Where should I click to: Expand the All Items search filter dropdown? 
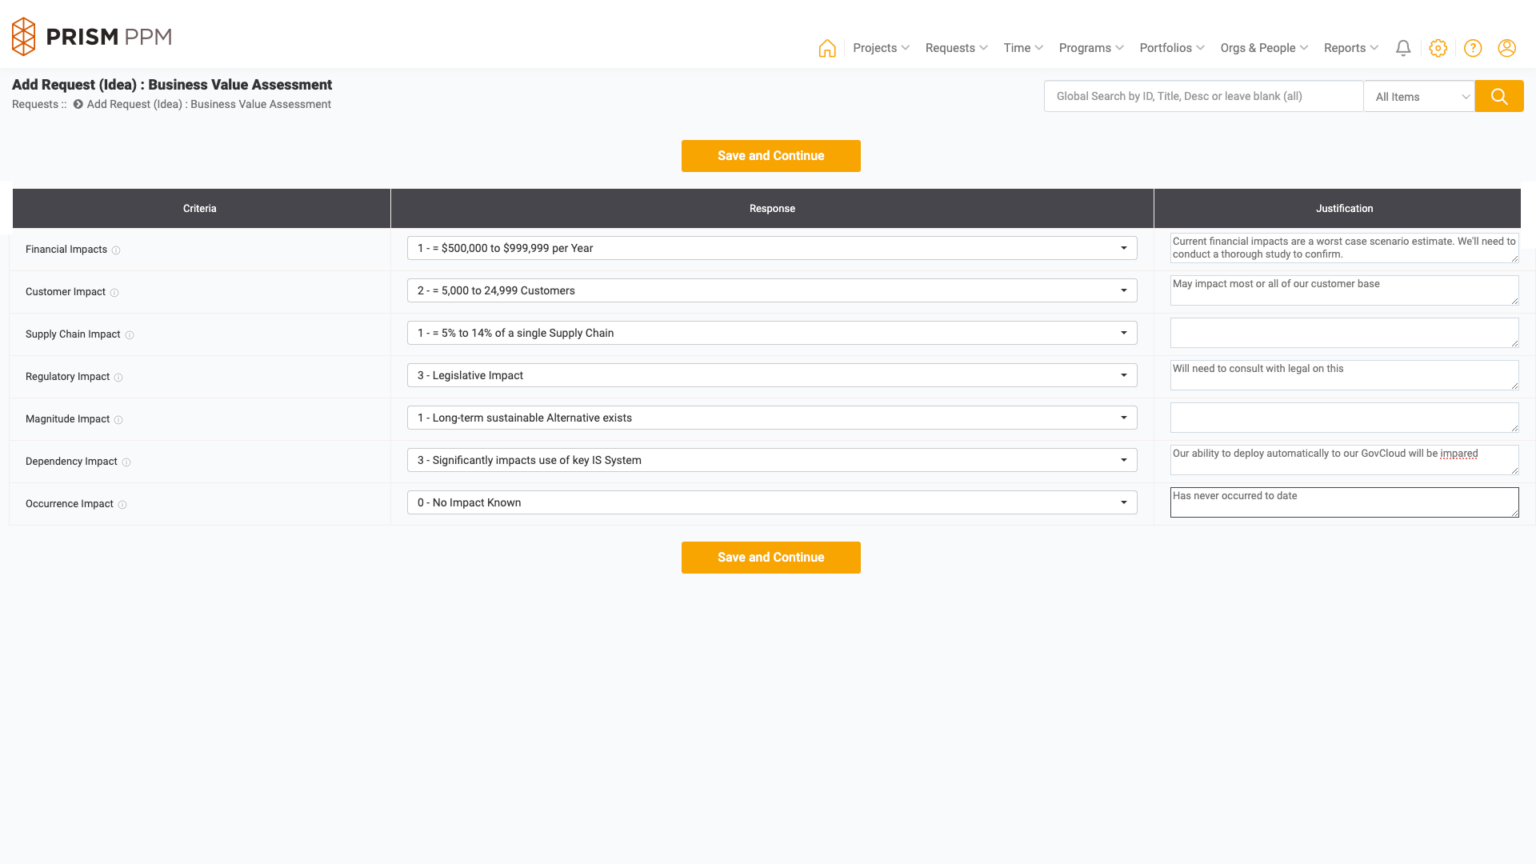tap(1418, 96)
